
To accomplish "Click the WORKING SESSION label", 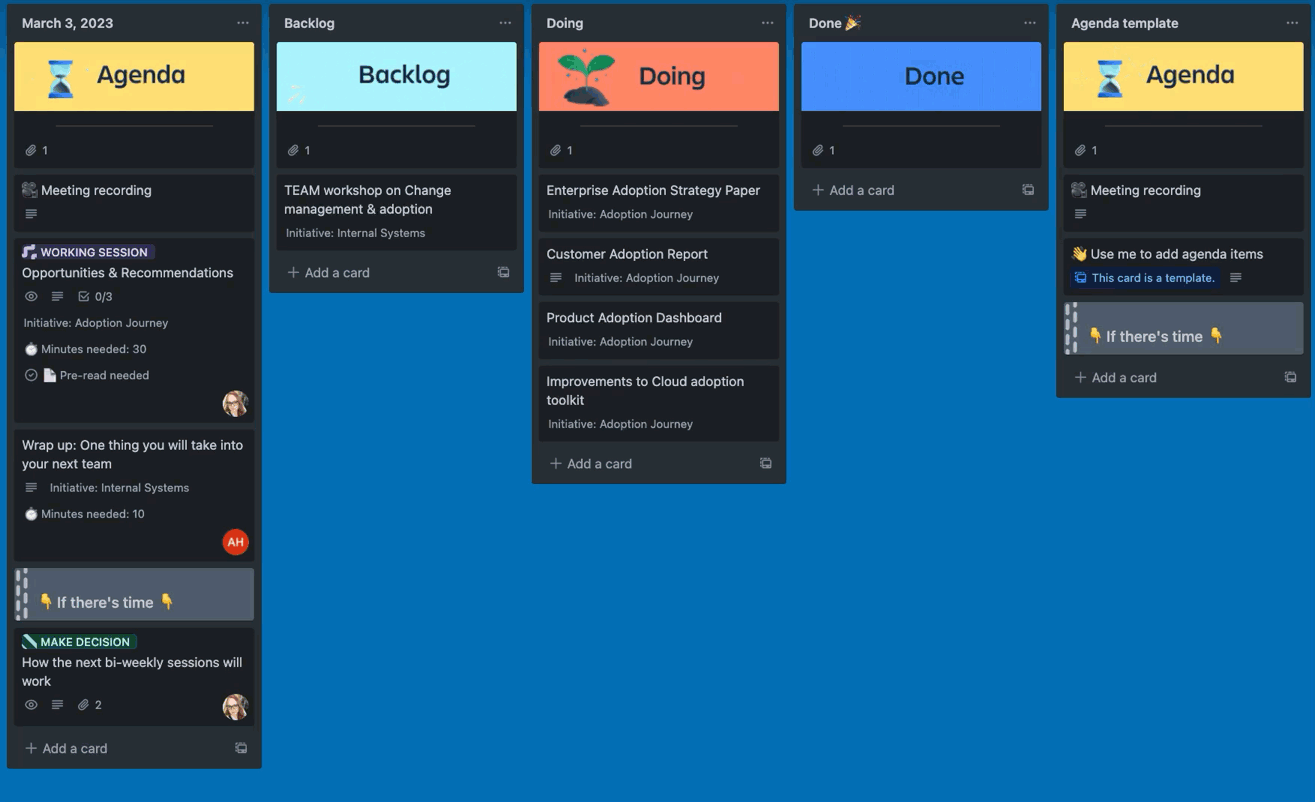I will pyautogui.click(x=88, y=252).
